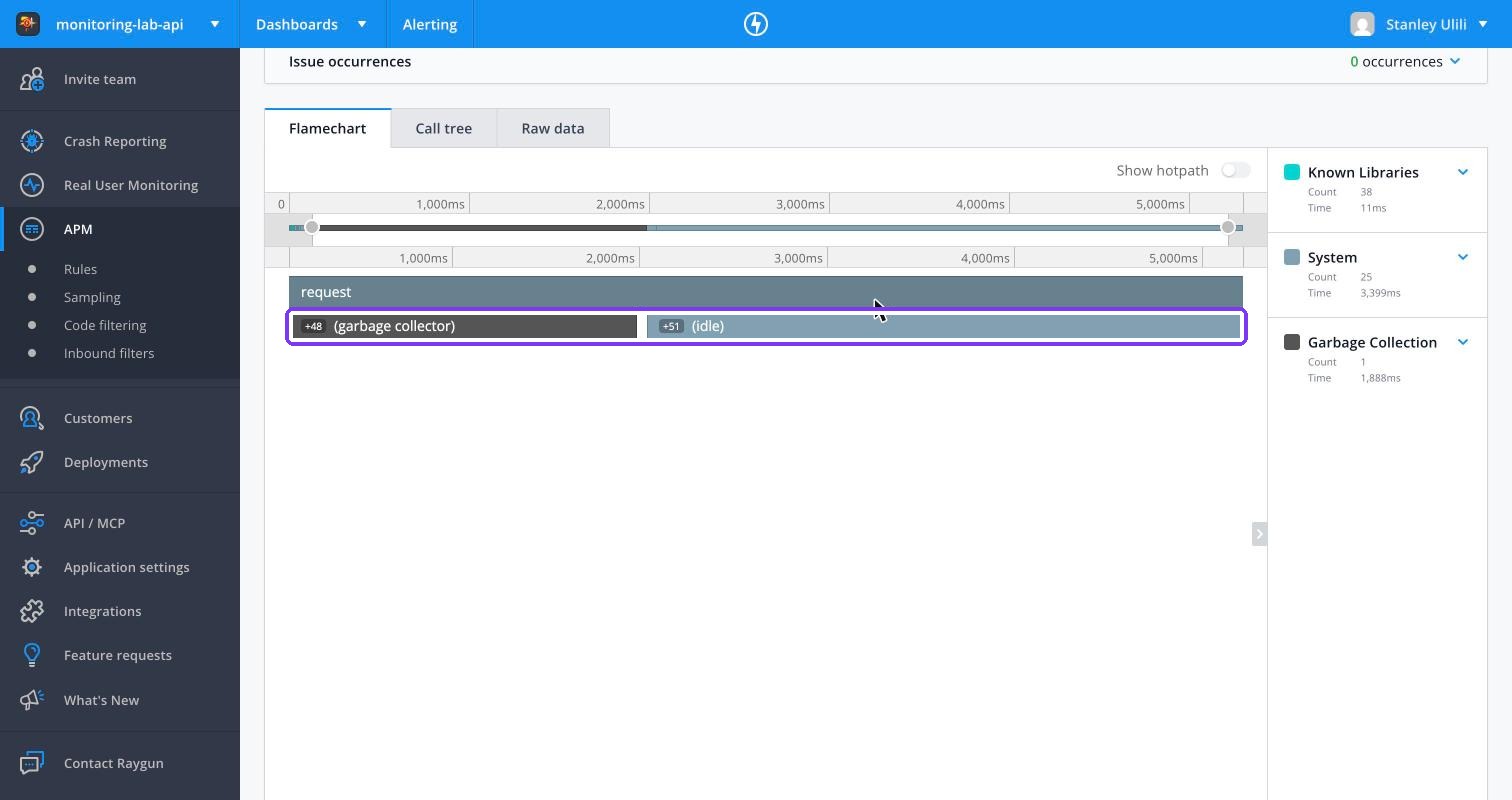Open the user menu dropdown arrow

[x=1483, y=24]
